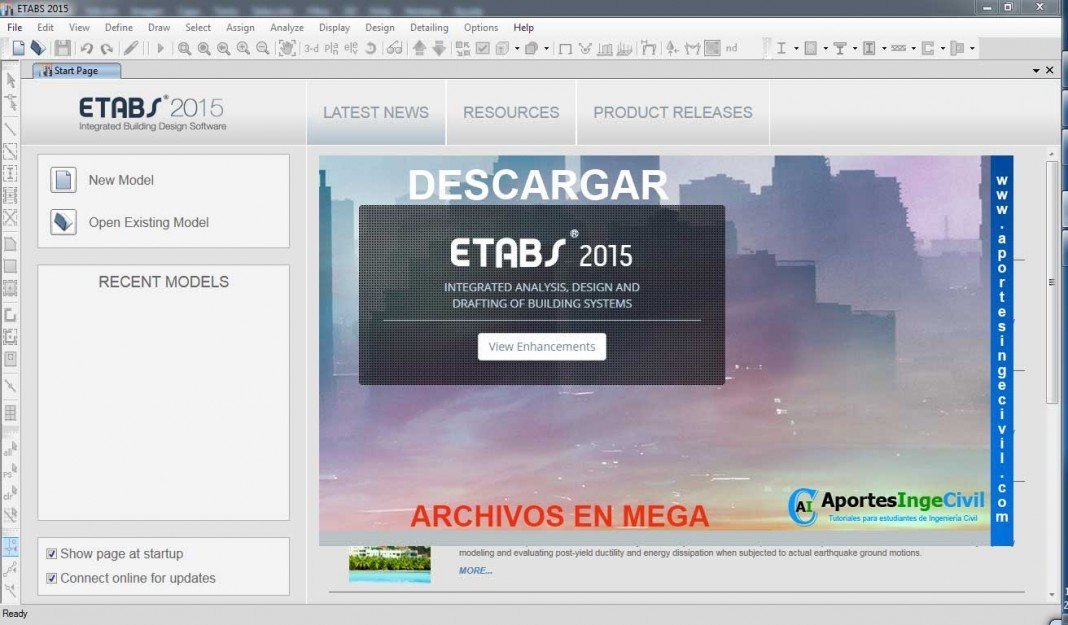
Task: Open the Options menu
Action: point(481,27)
